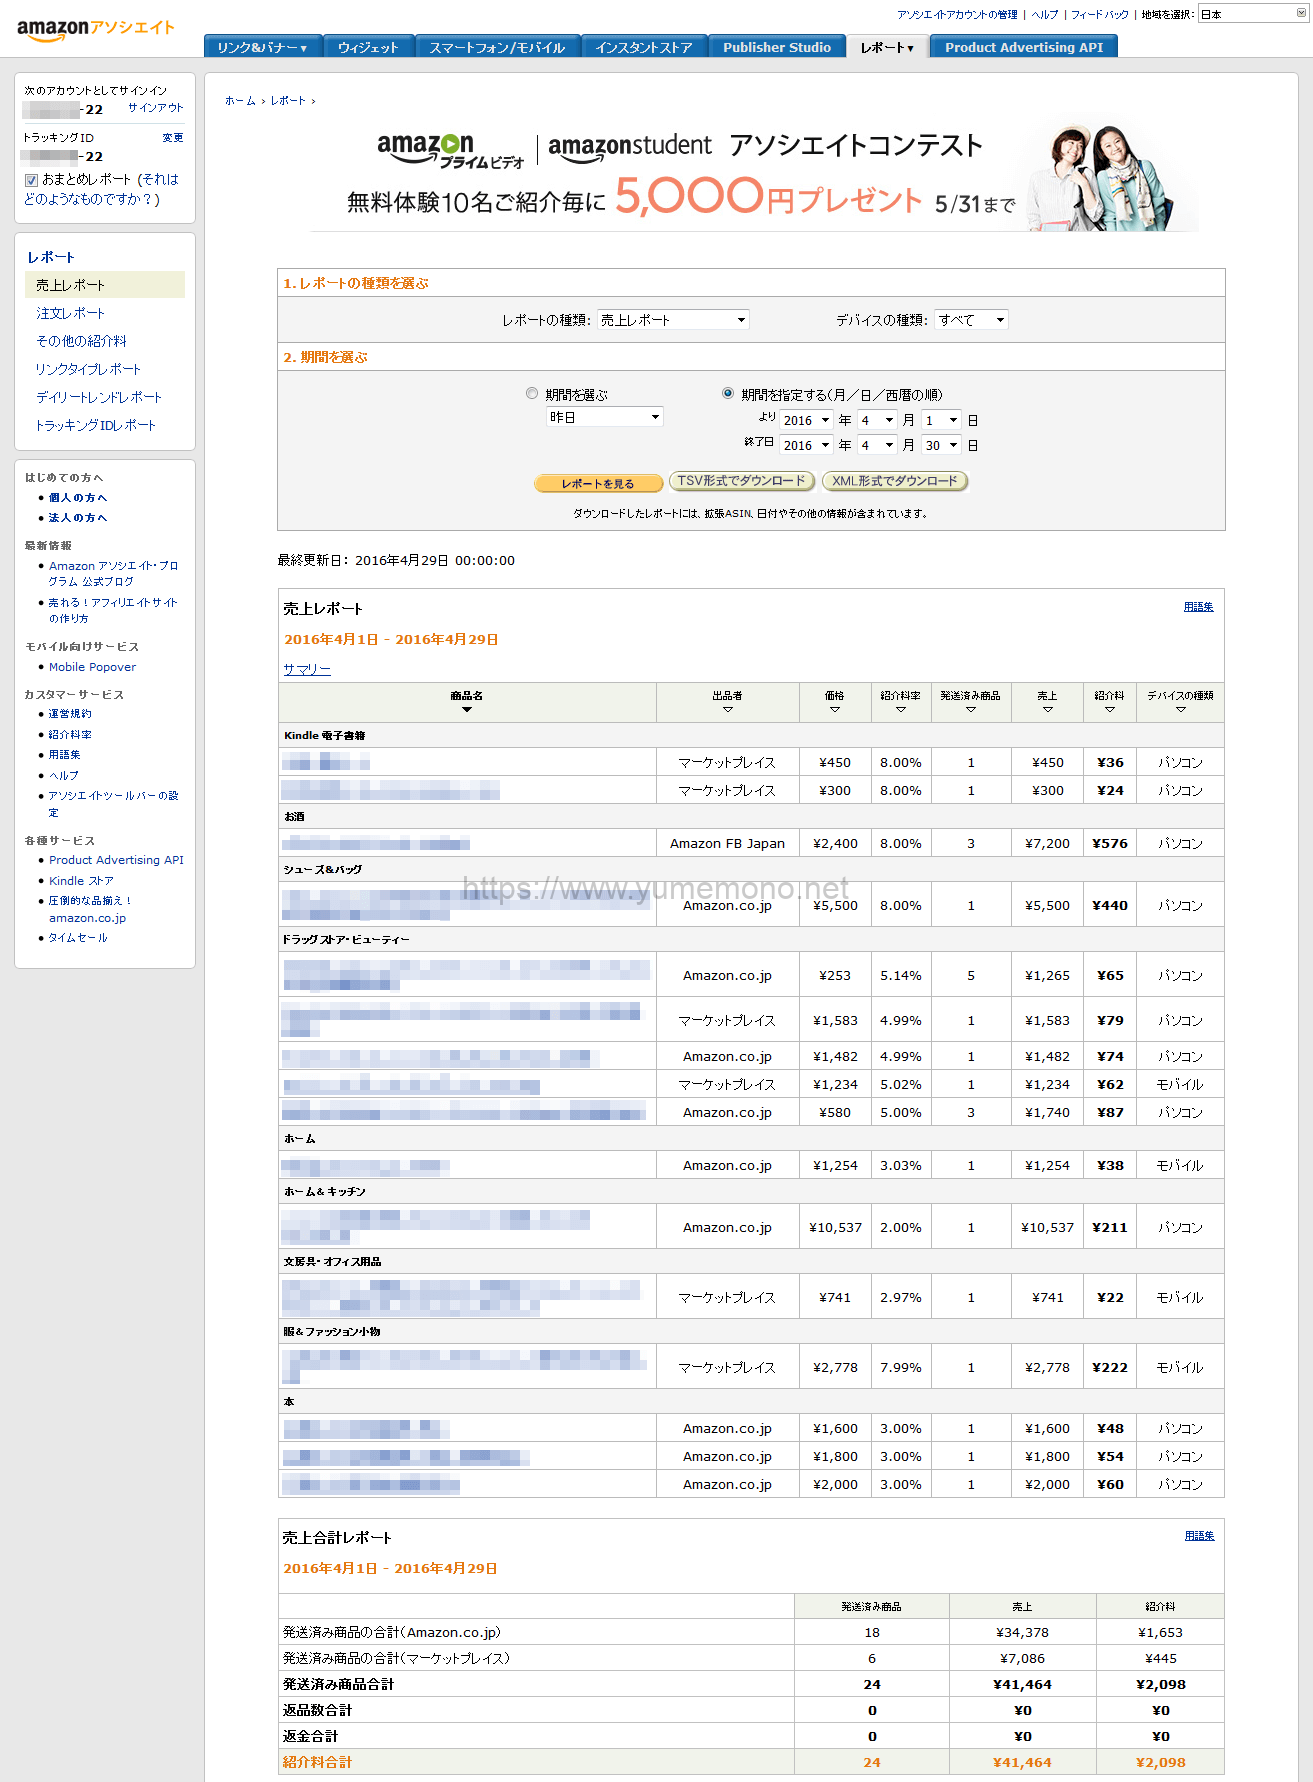
Task: Sort table by 出品者 column arrow
Action: pos(727,710)
